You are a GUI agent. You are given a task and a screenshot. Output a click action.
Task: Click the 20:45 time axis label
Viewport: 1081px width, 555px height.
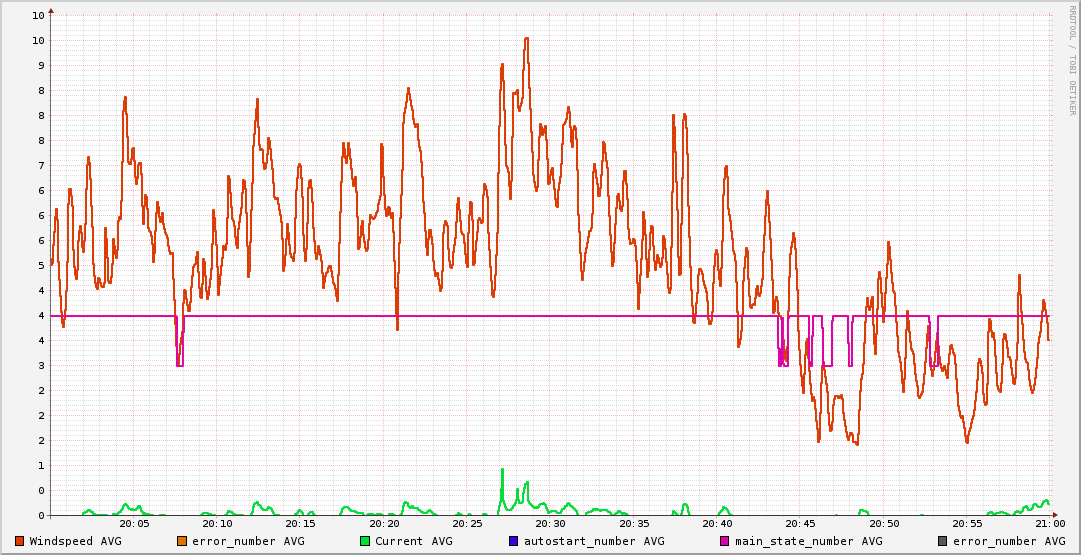point(800,523)
